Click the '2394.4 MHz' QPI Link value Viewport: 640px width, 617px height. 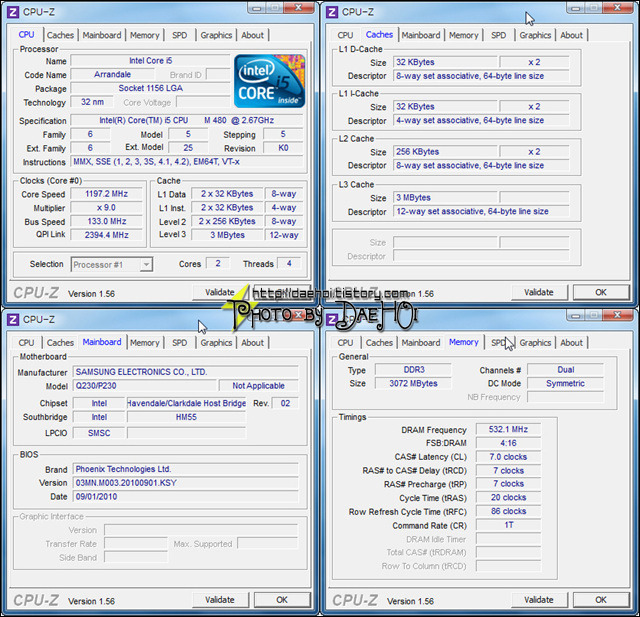(107, 235)
